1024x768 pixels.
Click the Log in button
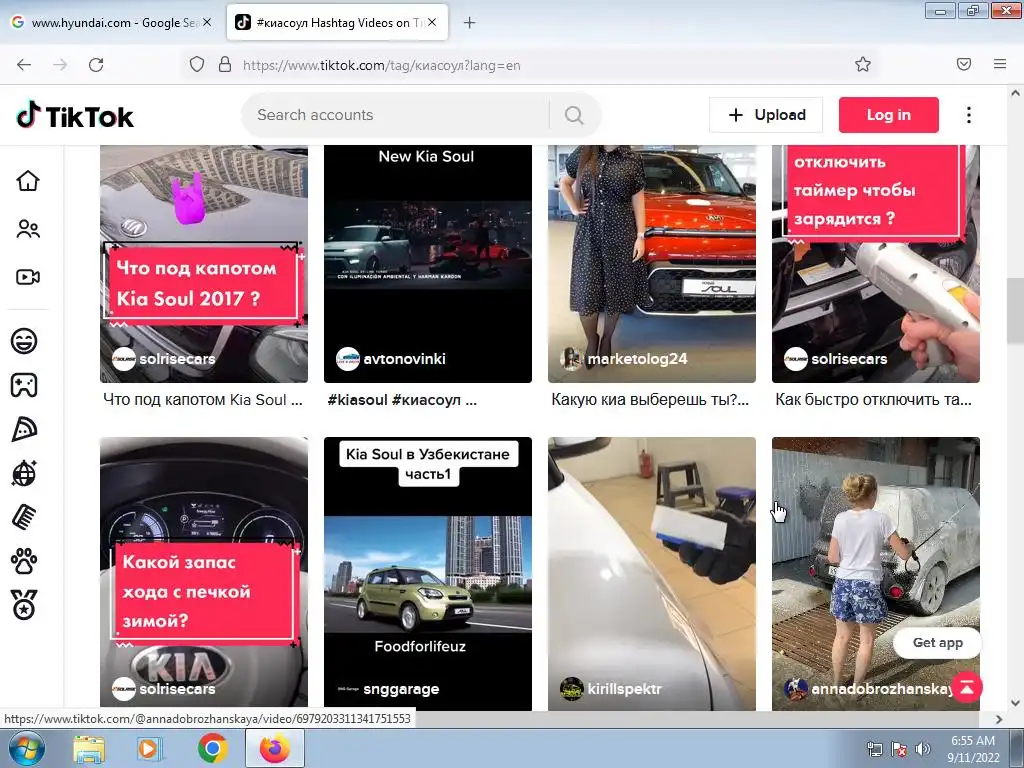pyautogui.click(x=889, y=115)
